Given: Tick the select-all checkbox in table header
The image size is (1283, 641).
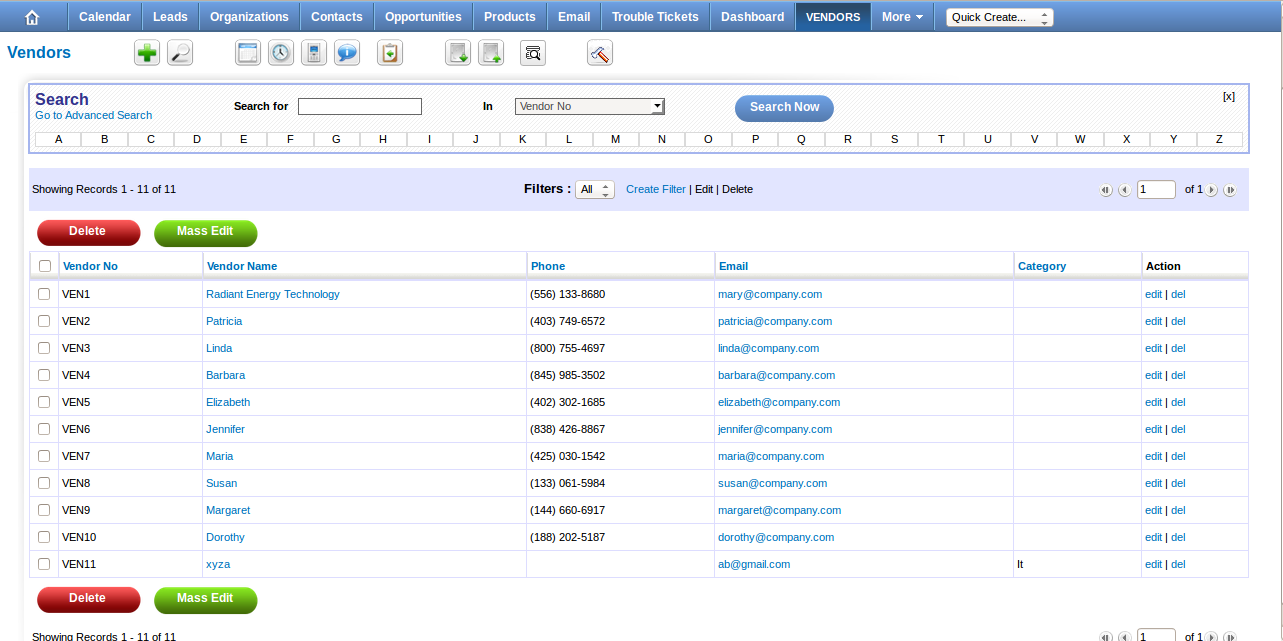Looking at the screenshot, I should click(45, 266).
